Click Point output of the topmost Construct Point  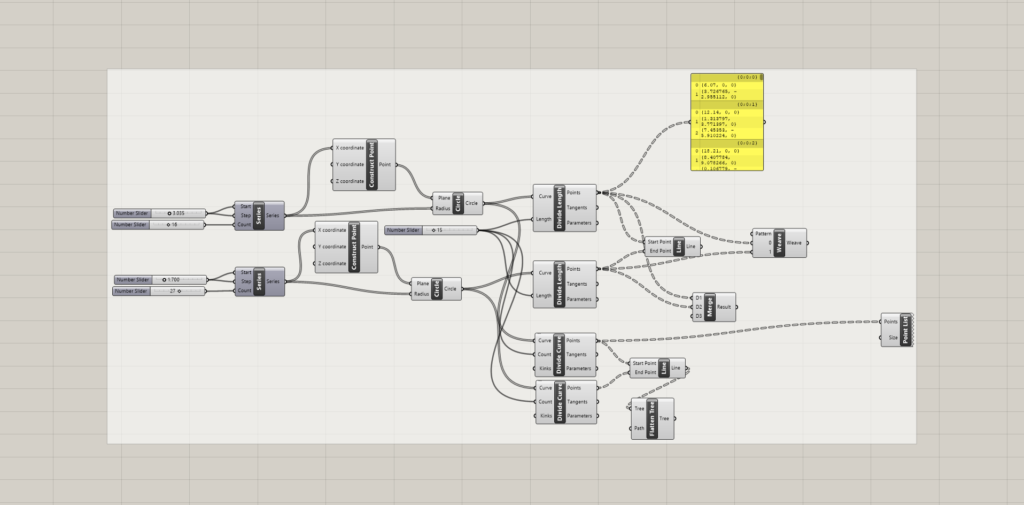385,165
